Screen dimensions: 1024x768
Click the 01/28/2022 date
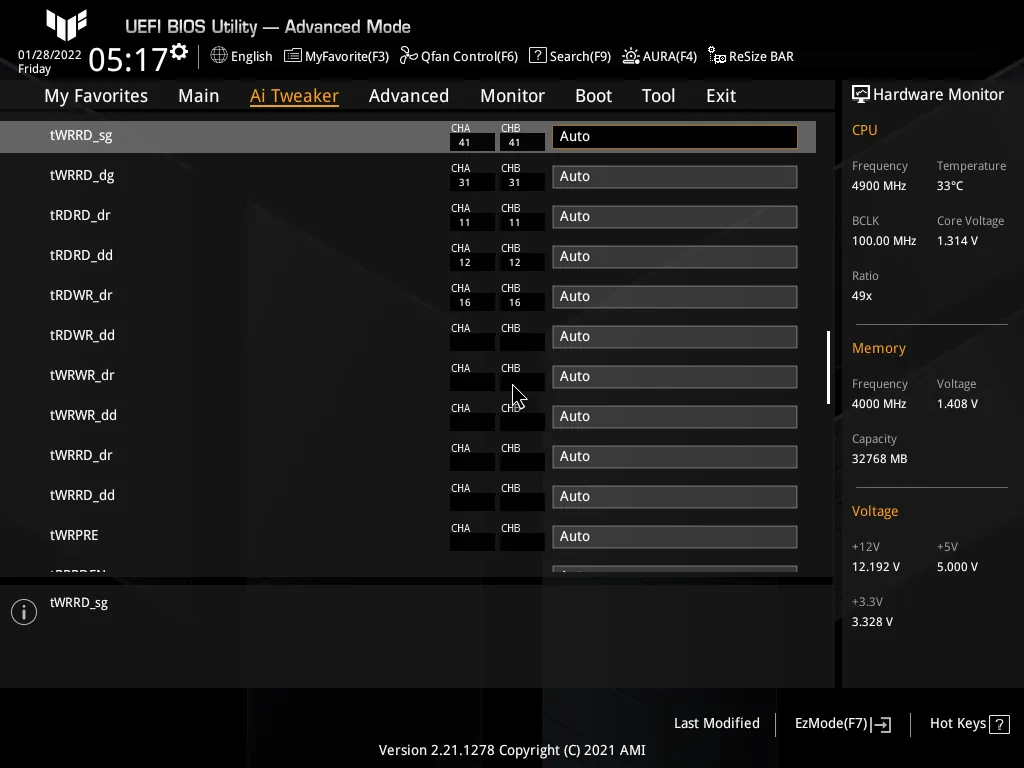[x=50, y=55]
